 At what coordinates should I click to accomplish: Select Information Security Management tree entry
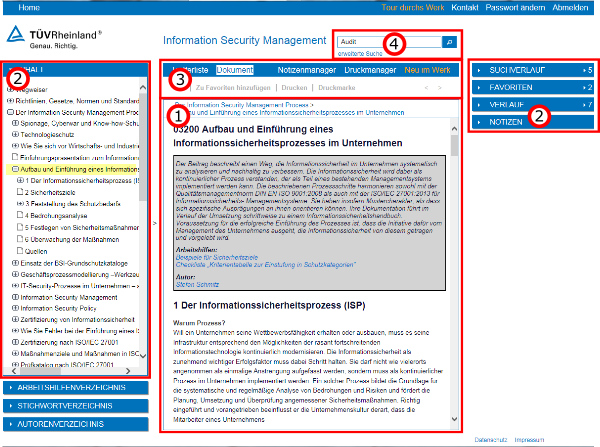click(68, 297)
